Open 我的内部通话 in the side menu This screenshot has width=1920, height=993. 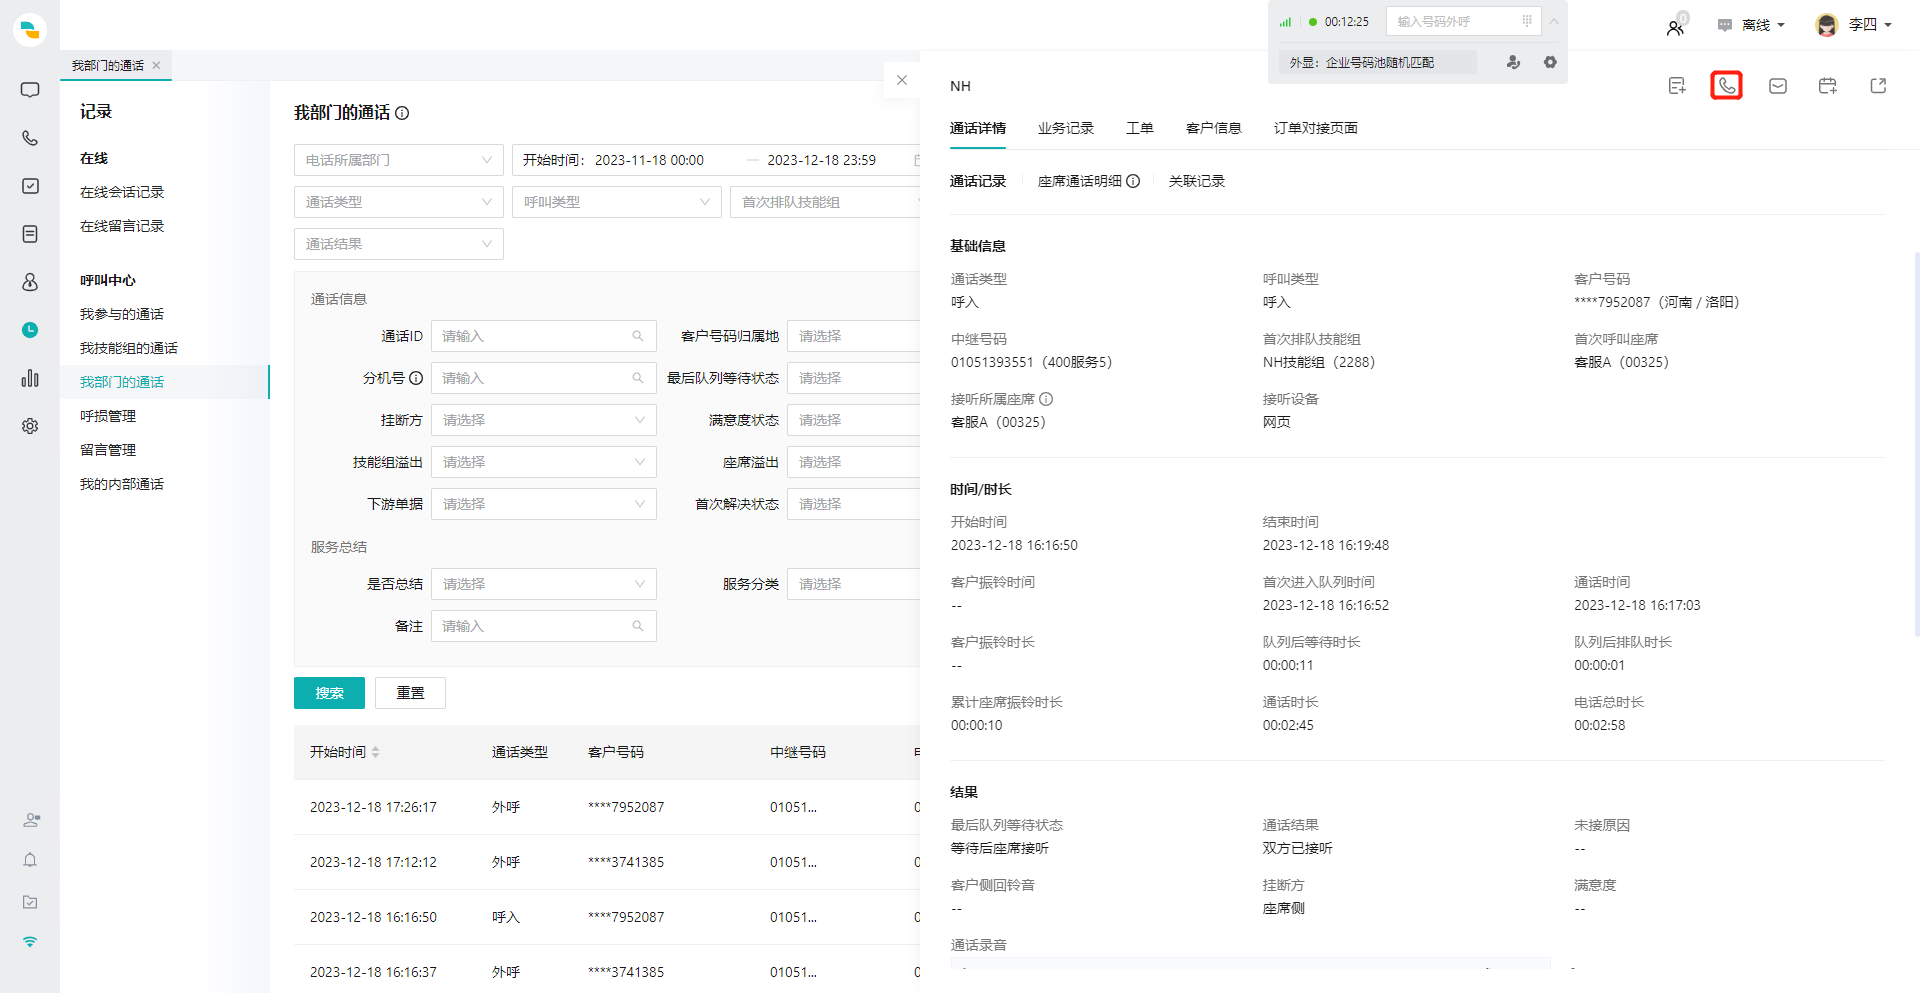(122, 484)
